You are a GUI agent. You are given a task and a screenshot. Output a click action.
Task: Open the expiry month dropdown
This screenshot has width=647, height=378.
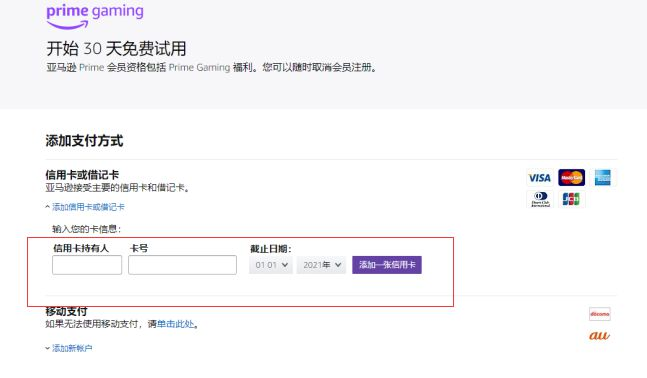click(x=271, y=265)
